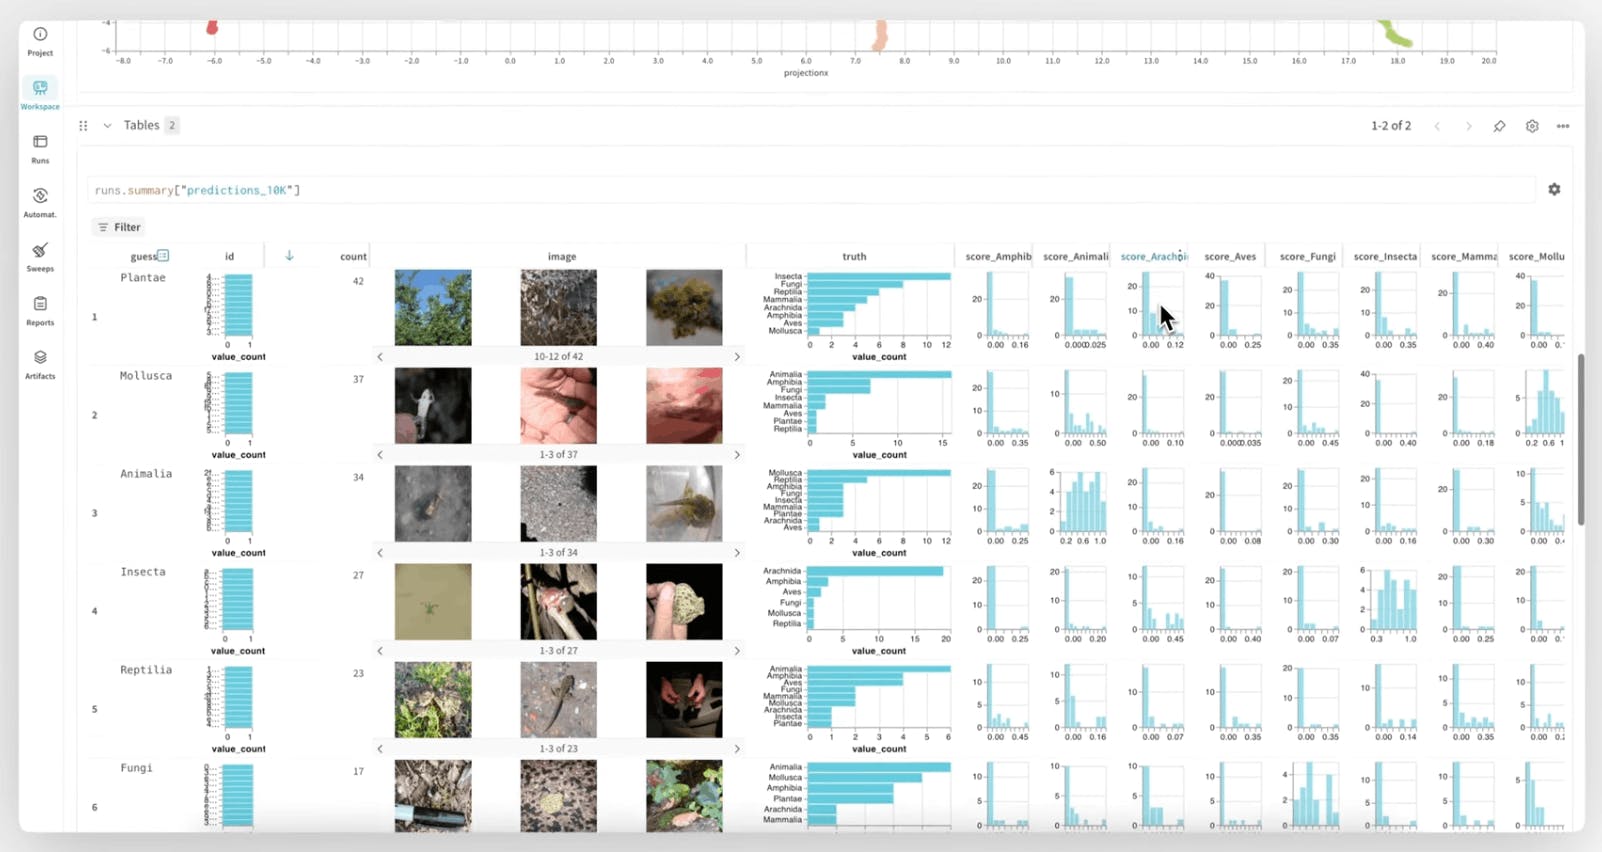The image size is (1602, 852).
Task: Click the group icon beside guess header
Action: tap(163, 256)
